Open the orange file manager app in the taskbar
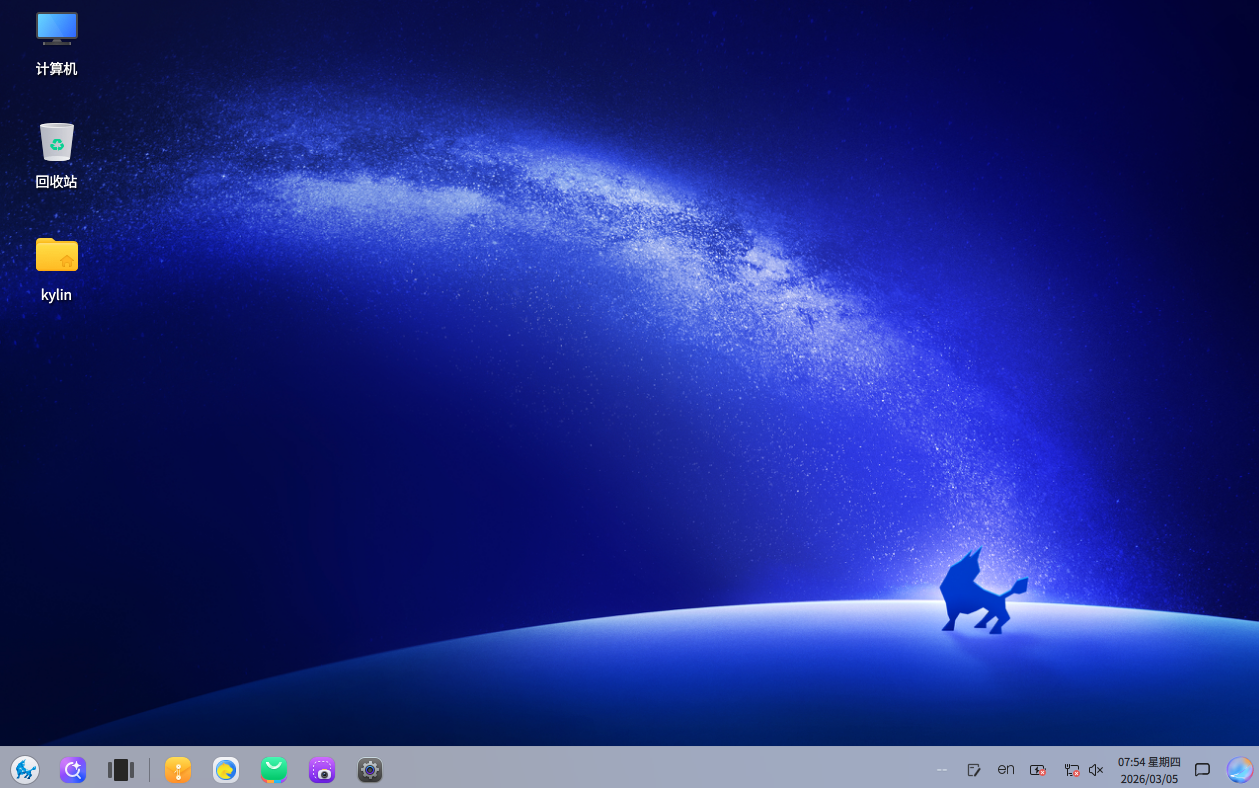 [178, 770]
